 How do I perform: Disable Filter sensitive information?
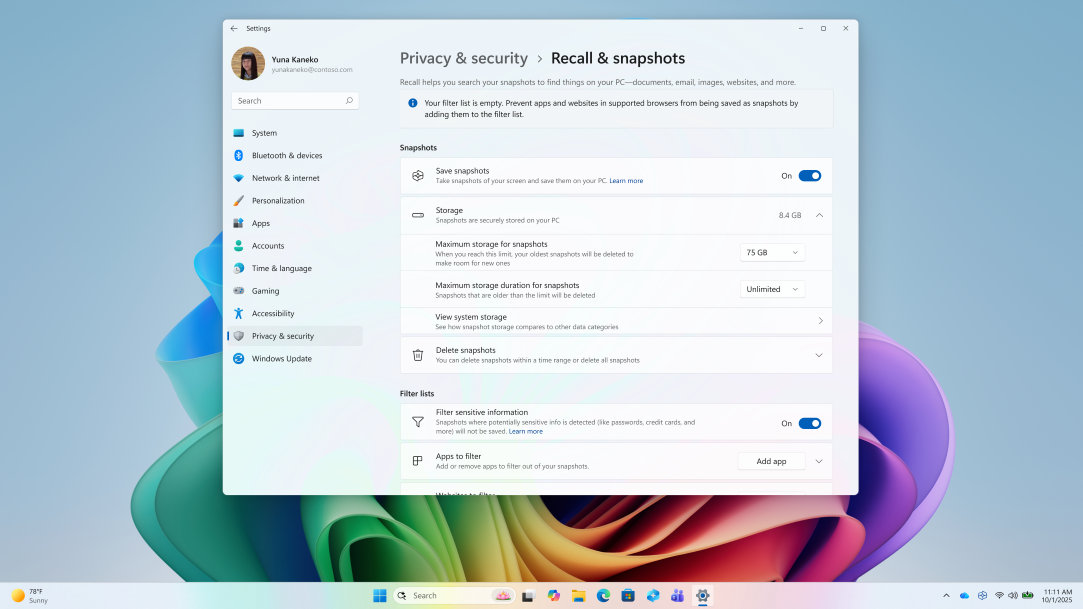click(809, 422)
